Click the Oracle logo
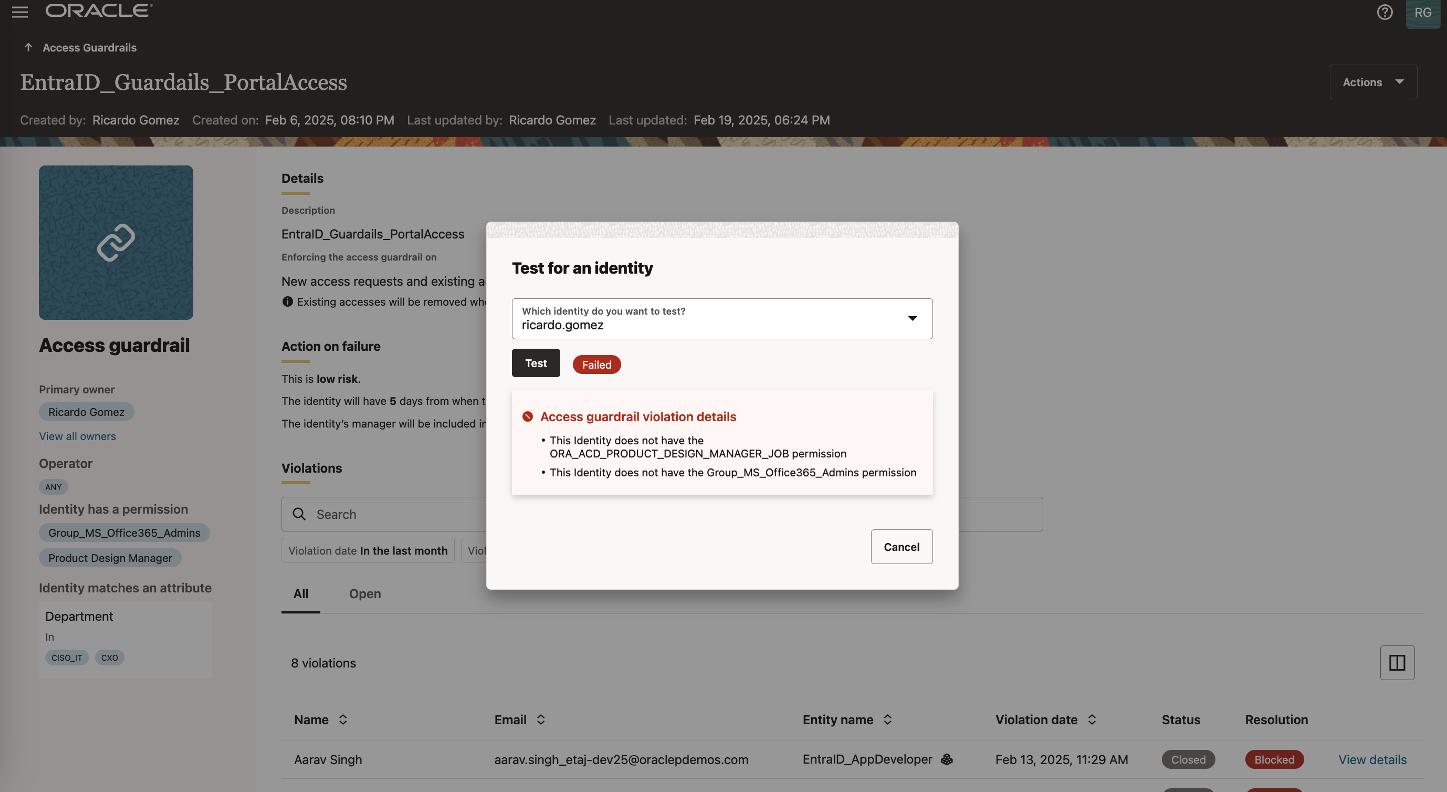Screen dimensions: 1447x792 (99, 11)
